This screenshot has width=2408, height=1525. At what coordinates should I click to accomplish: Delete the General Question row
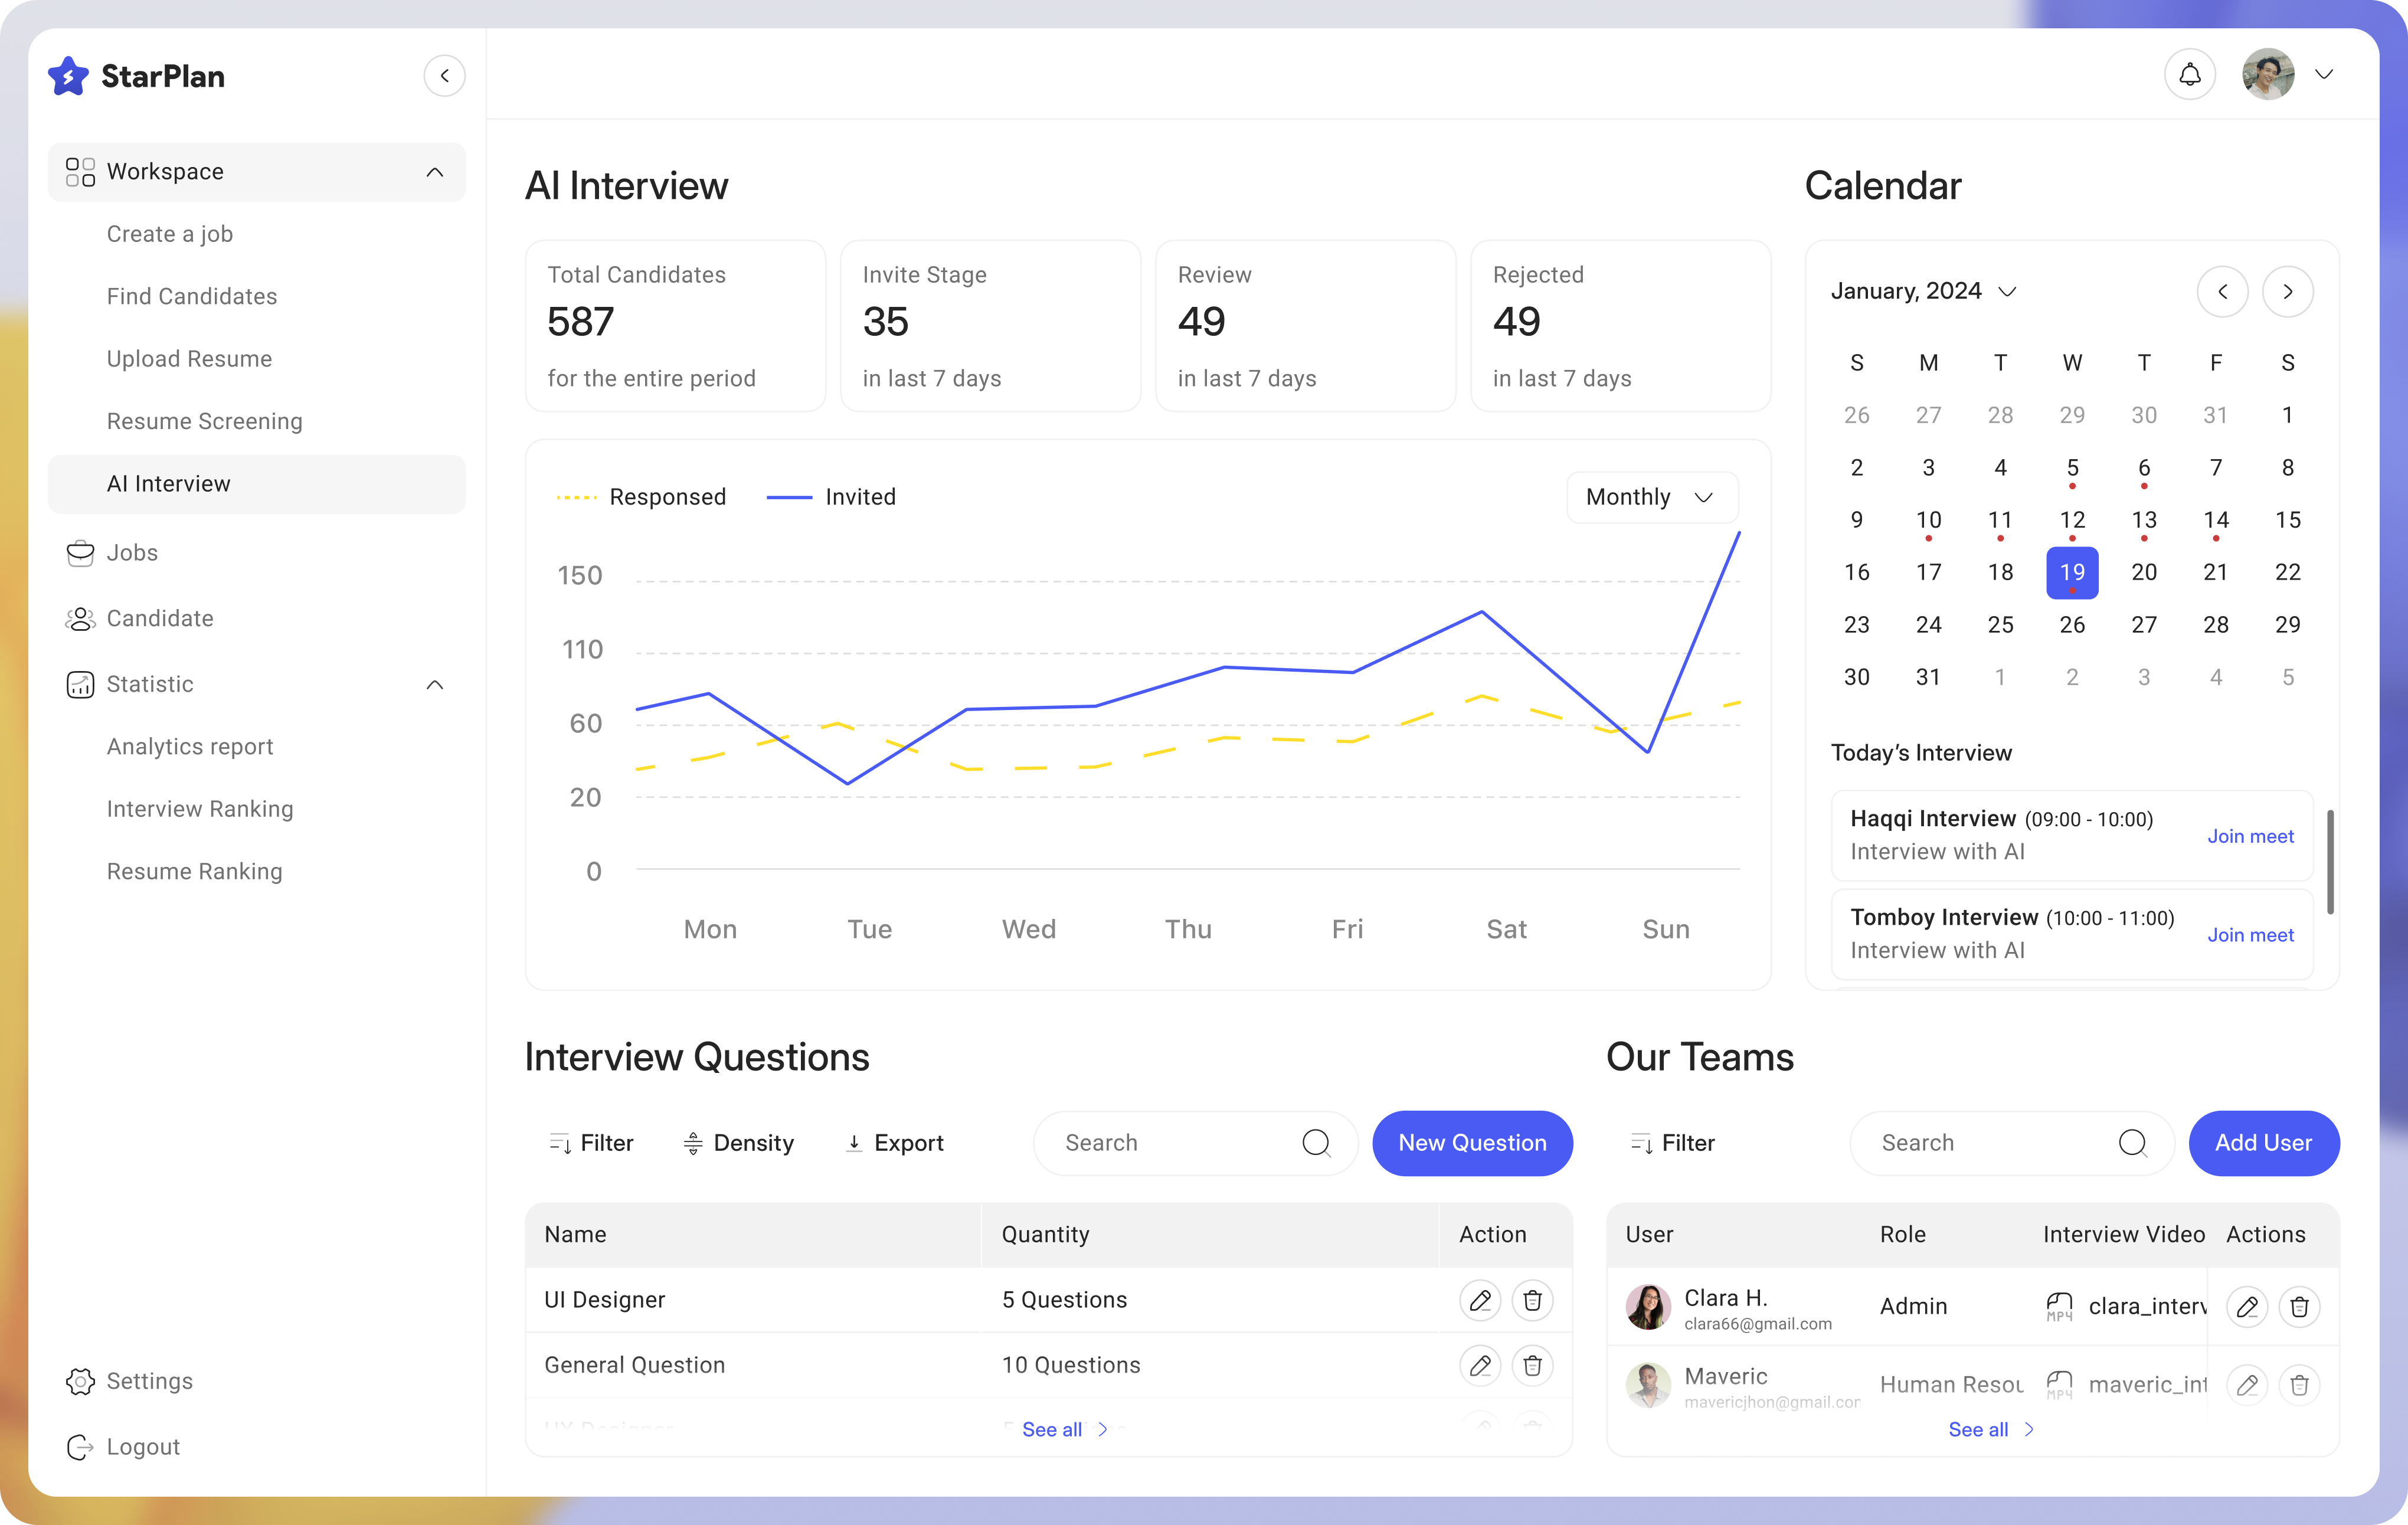click(x=1532, y=1365)
